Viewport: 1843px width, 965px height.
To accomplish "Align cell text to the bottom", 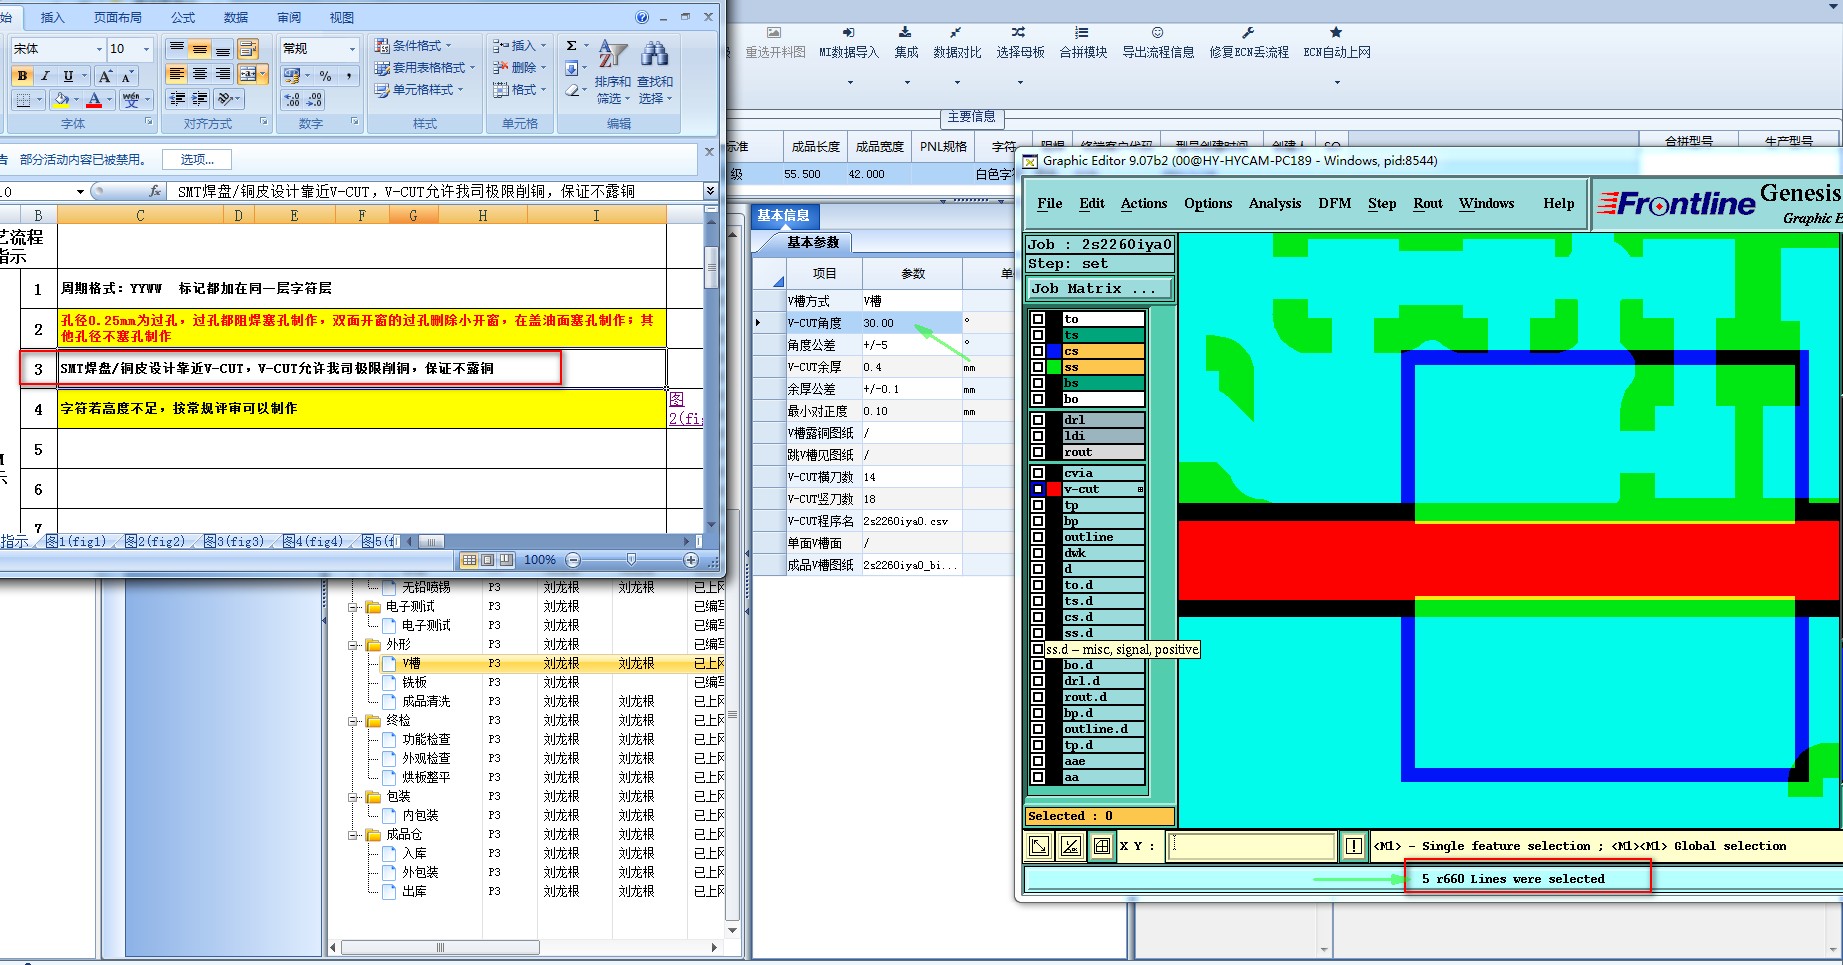I will (223, 49).
